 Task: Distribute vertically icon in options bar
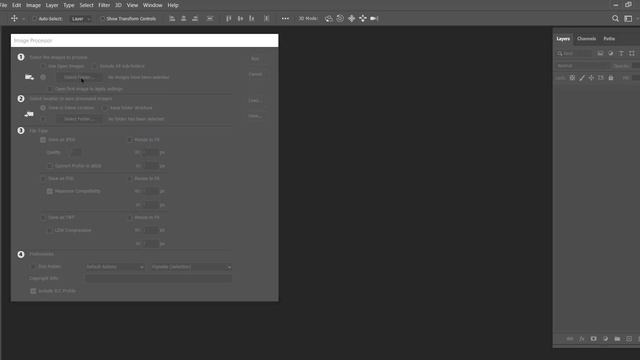click(267, 18)
